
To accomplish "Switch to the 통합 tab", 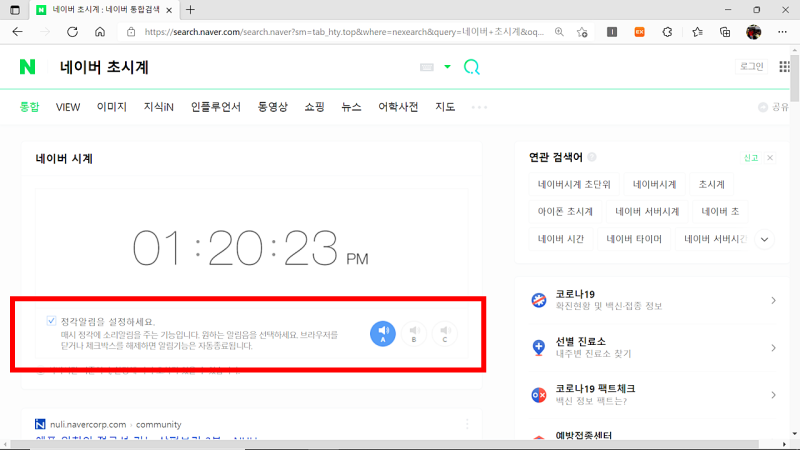I will [x=29, y=107].
